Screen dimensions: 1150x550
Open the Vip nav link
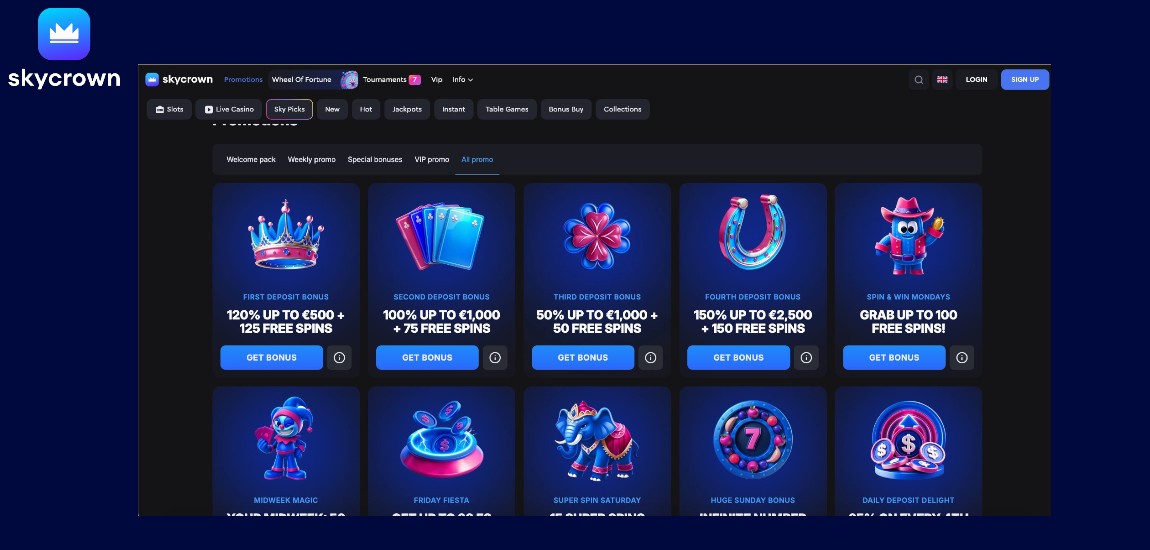436,80
